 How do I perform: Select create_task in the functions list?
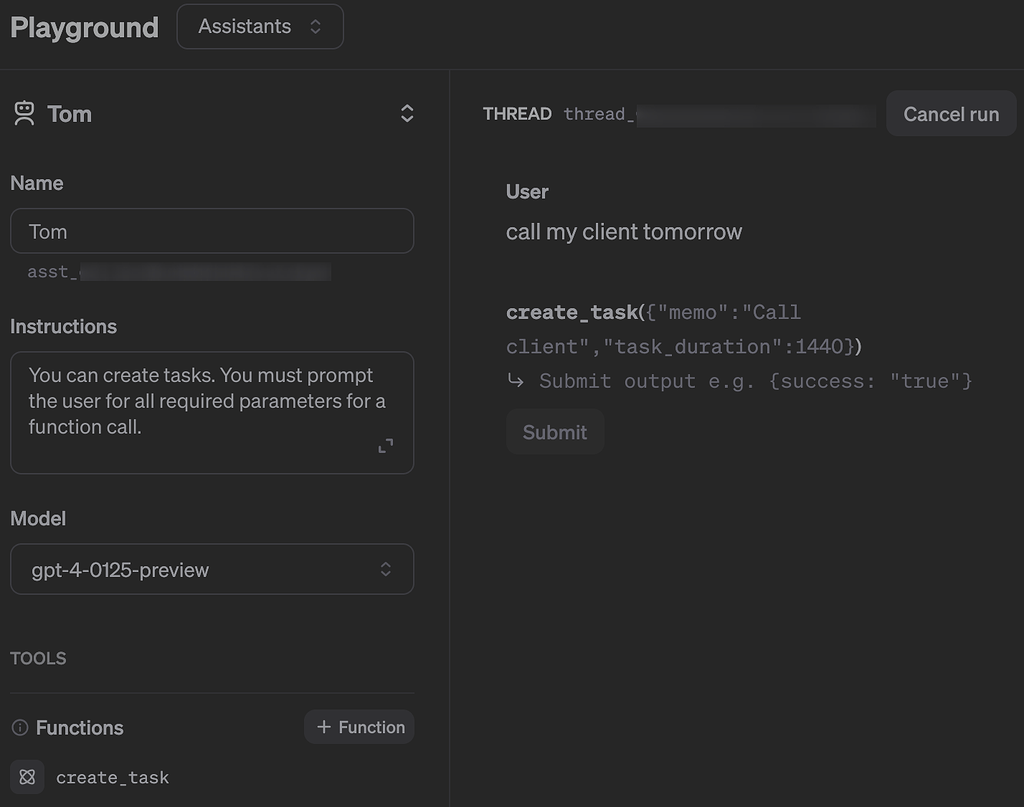(x=113, y=776)
